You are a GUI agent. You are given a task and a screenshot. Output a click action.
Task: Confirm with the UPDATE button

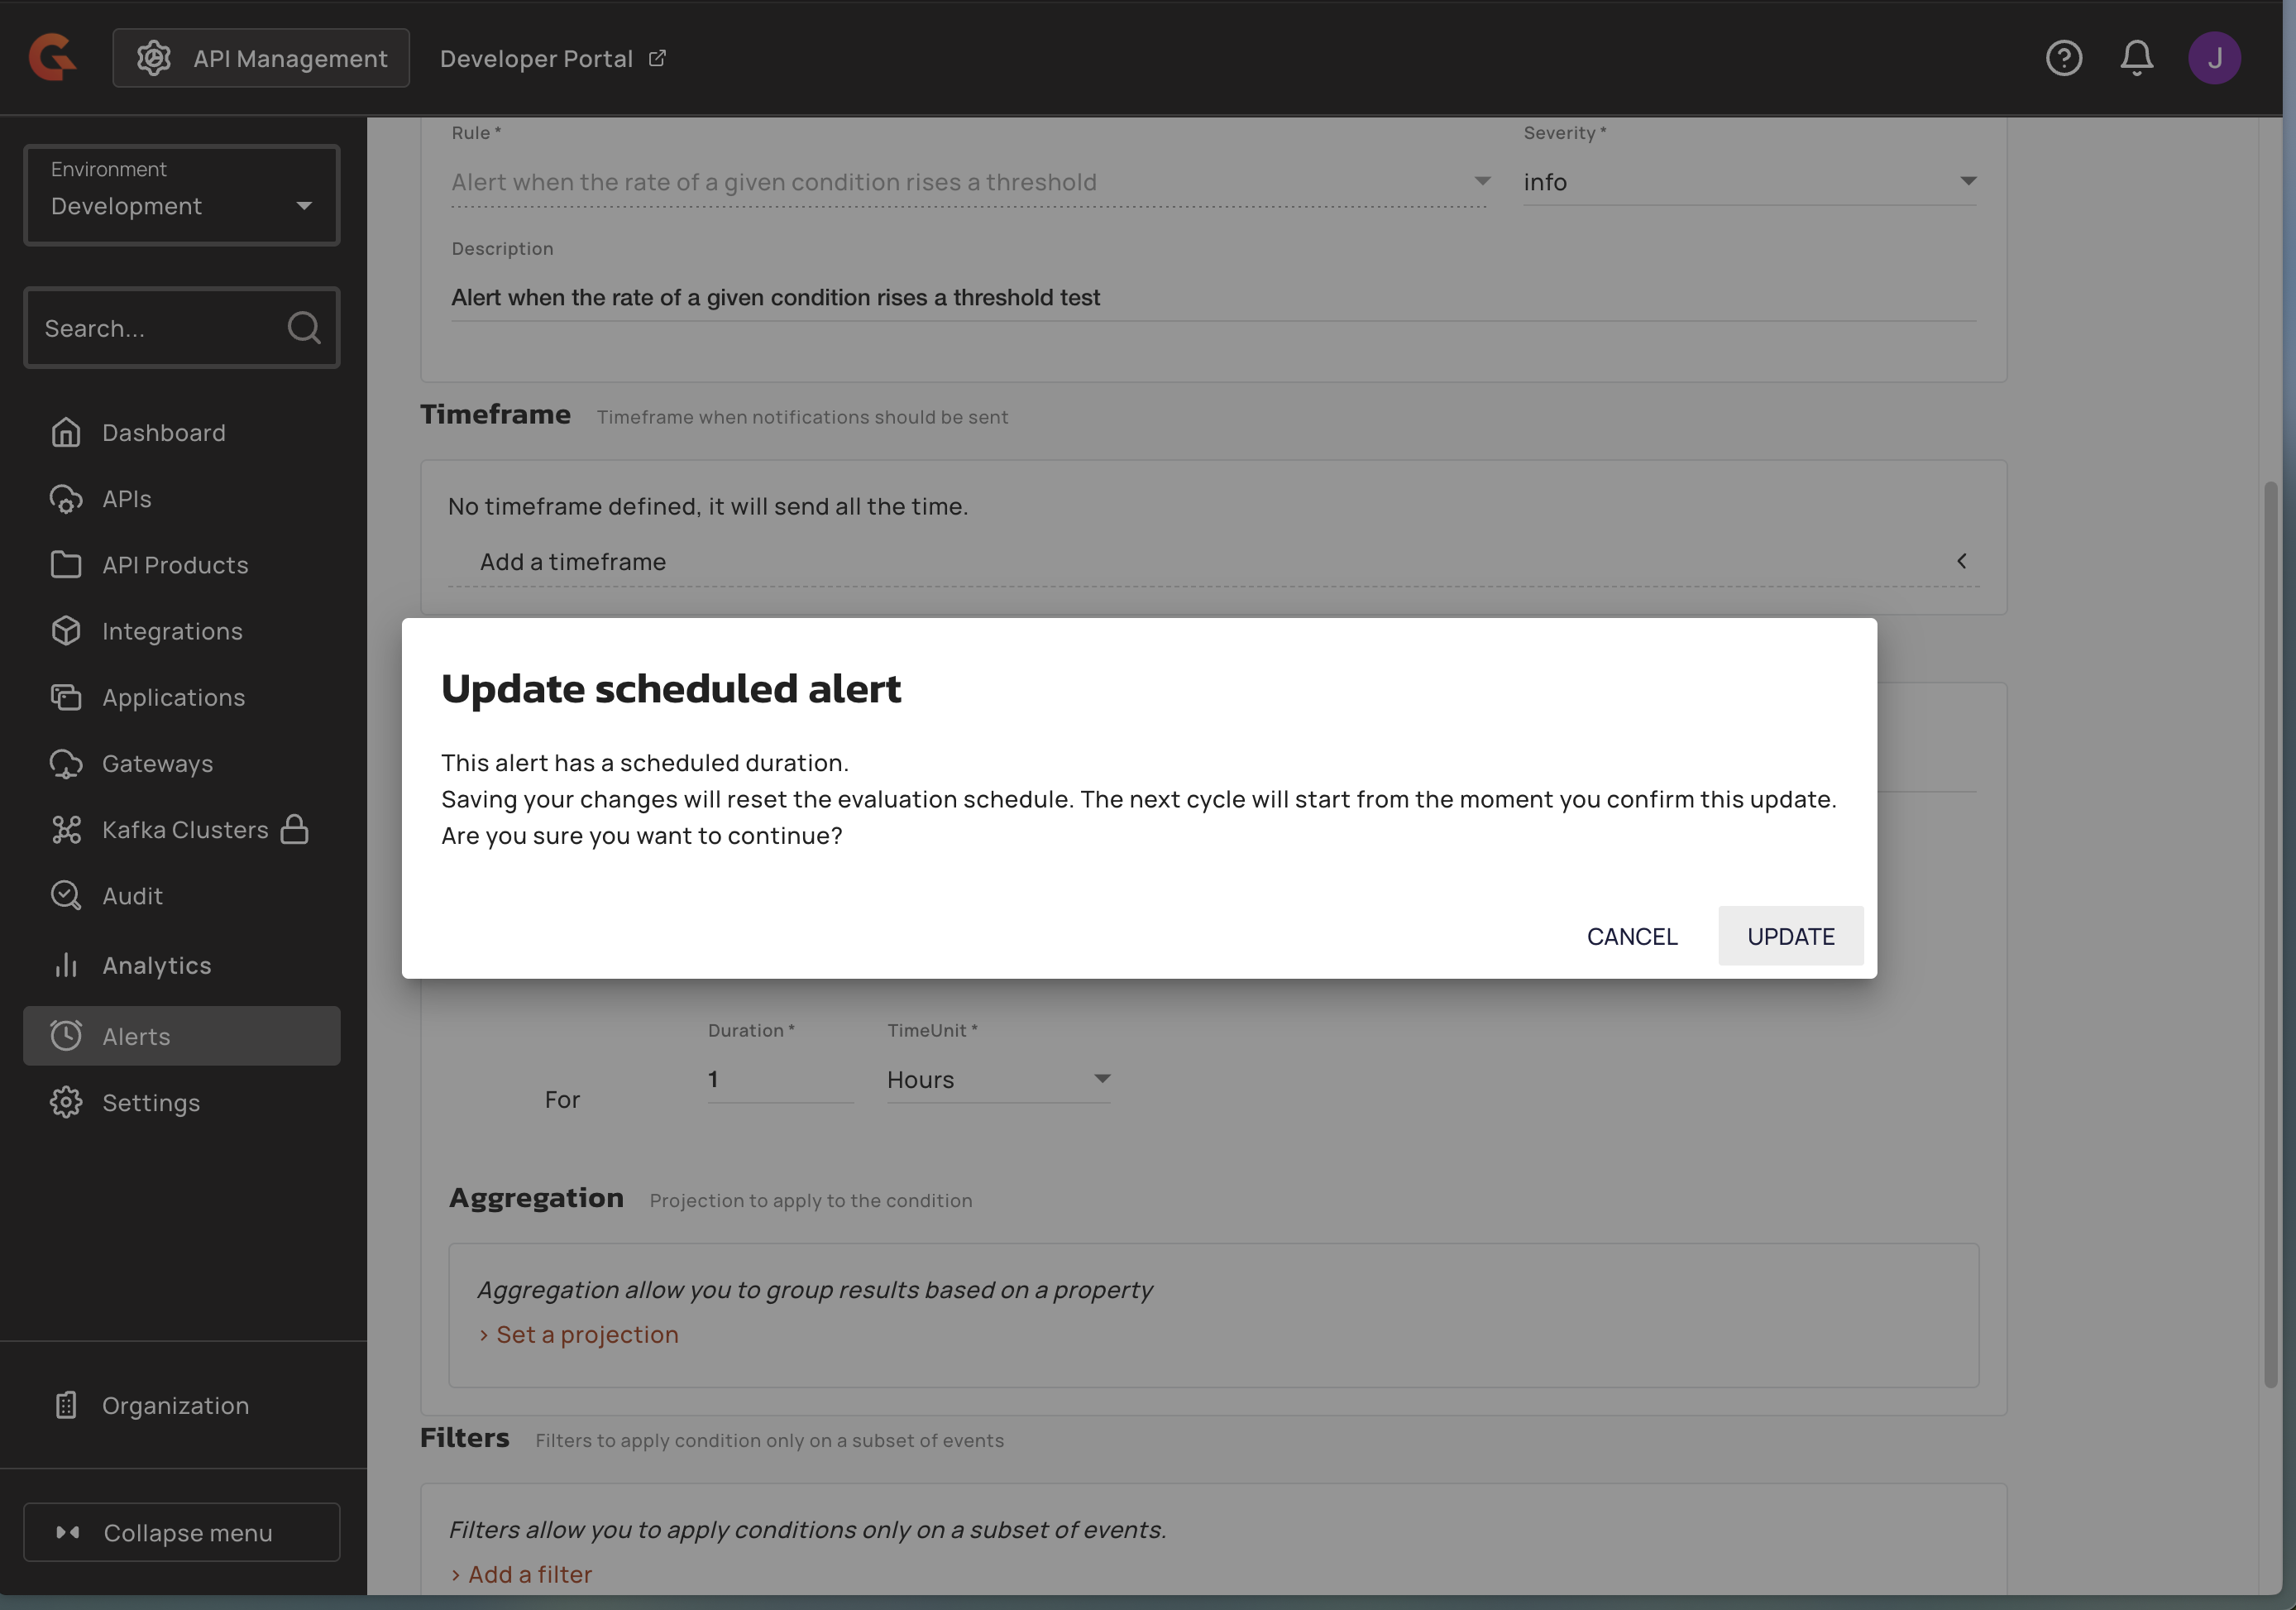1789,936
